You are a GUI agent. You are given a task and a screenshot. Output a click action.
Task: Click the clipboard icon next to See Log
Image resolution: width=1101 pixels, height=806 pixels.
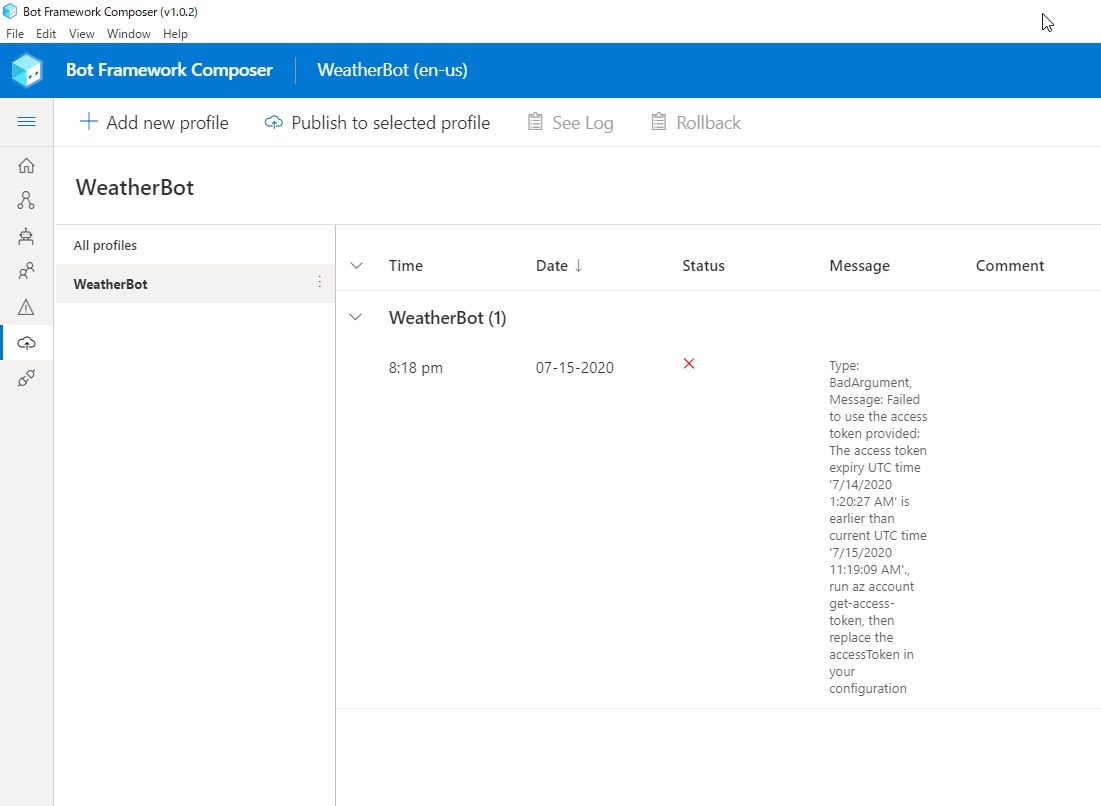click(535, 122)
